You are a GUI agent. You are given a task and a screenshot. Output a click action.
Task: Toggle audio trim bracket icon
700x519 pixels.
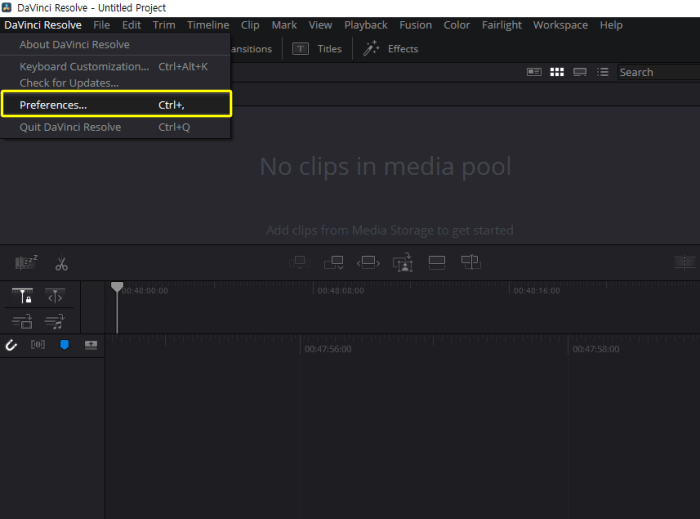(x=38, y=345)
